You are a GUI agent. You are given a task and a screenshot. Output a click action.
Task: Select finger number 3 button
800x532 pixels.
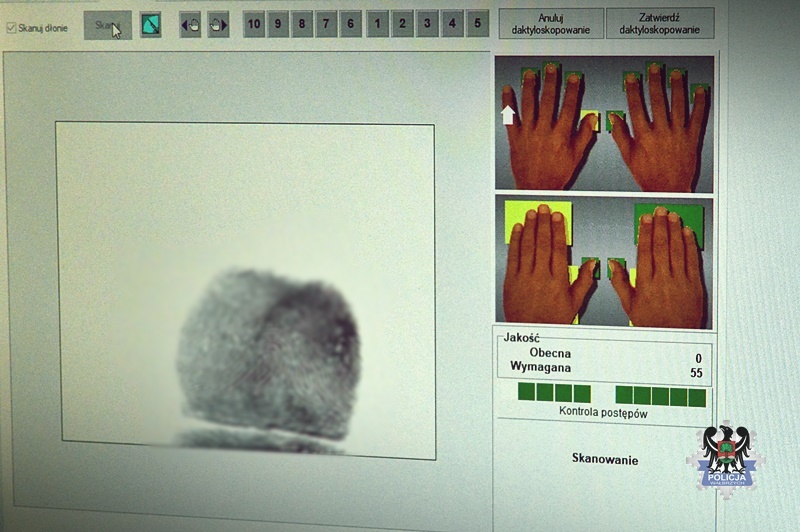point(427,23)
